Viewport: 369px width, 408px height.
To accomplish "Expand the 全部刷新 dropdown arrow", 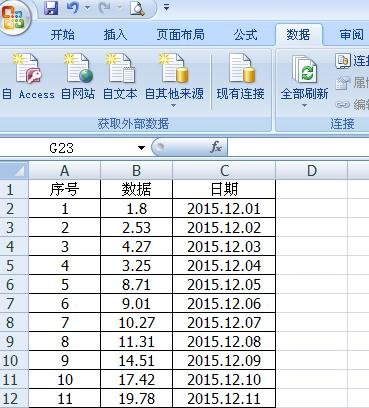I will pos(304,106).
